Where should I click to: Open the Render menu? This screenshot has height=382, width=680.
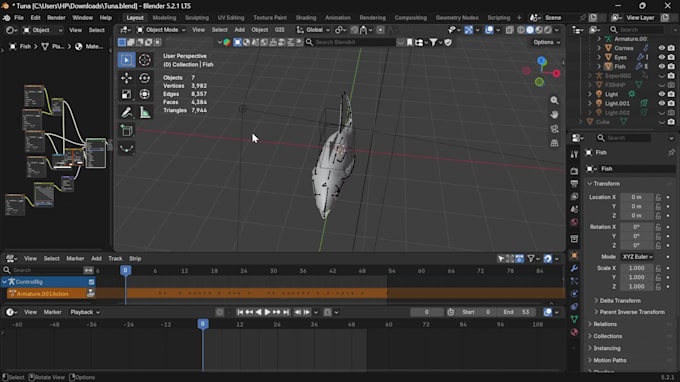(56, 18)
